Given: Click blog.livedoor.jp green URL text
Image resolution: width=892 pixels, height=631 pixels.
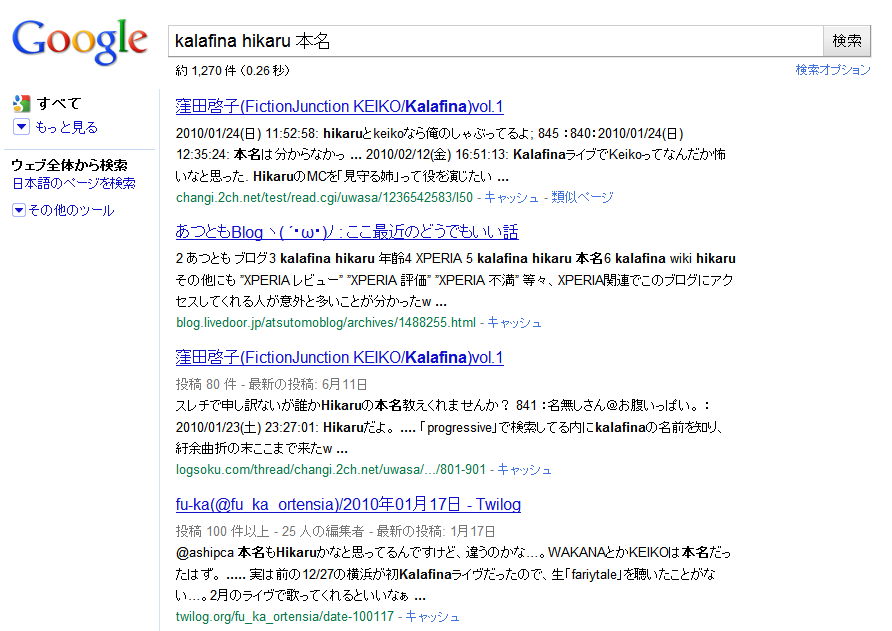Looking at the screenshot, I should (326, 323).
